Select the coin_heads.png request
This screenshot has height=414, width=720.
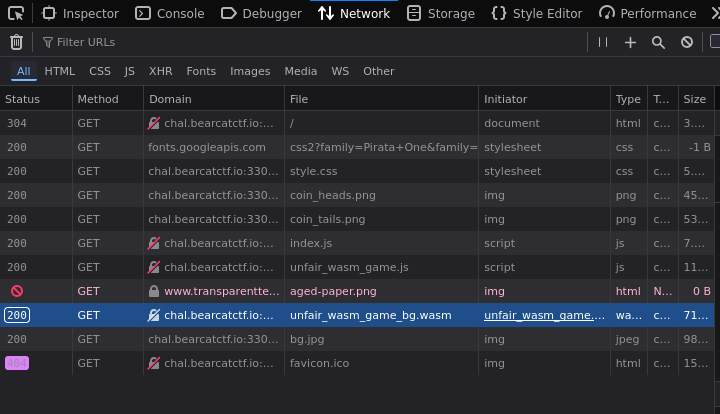pos(357,195)
